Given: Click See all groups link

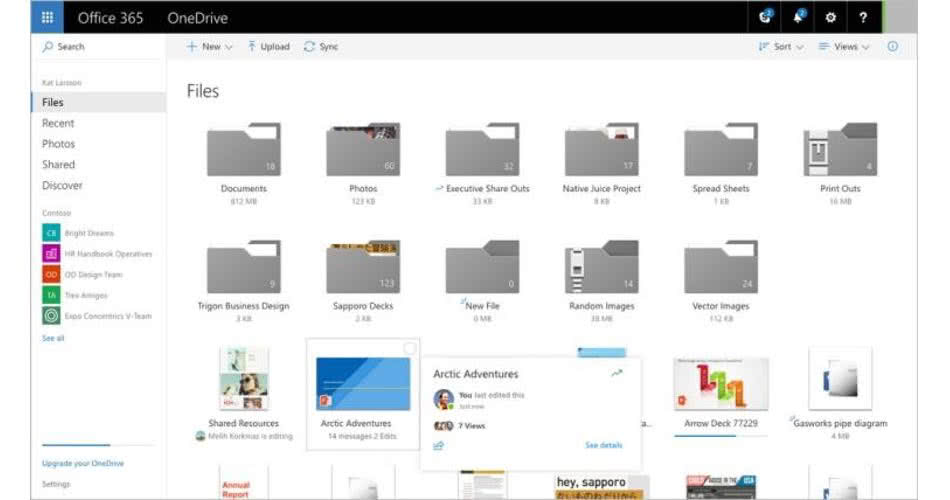Looking at the screenshot, I should tap(53, 338).
